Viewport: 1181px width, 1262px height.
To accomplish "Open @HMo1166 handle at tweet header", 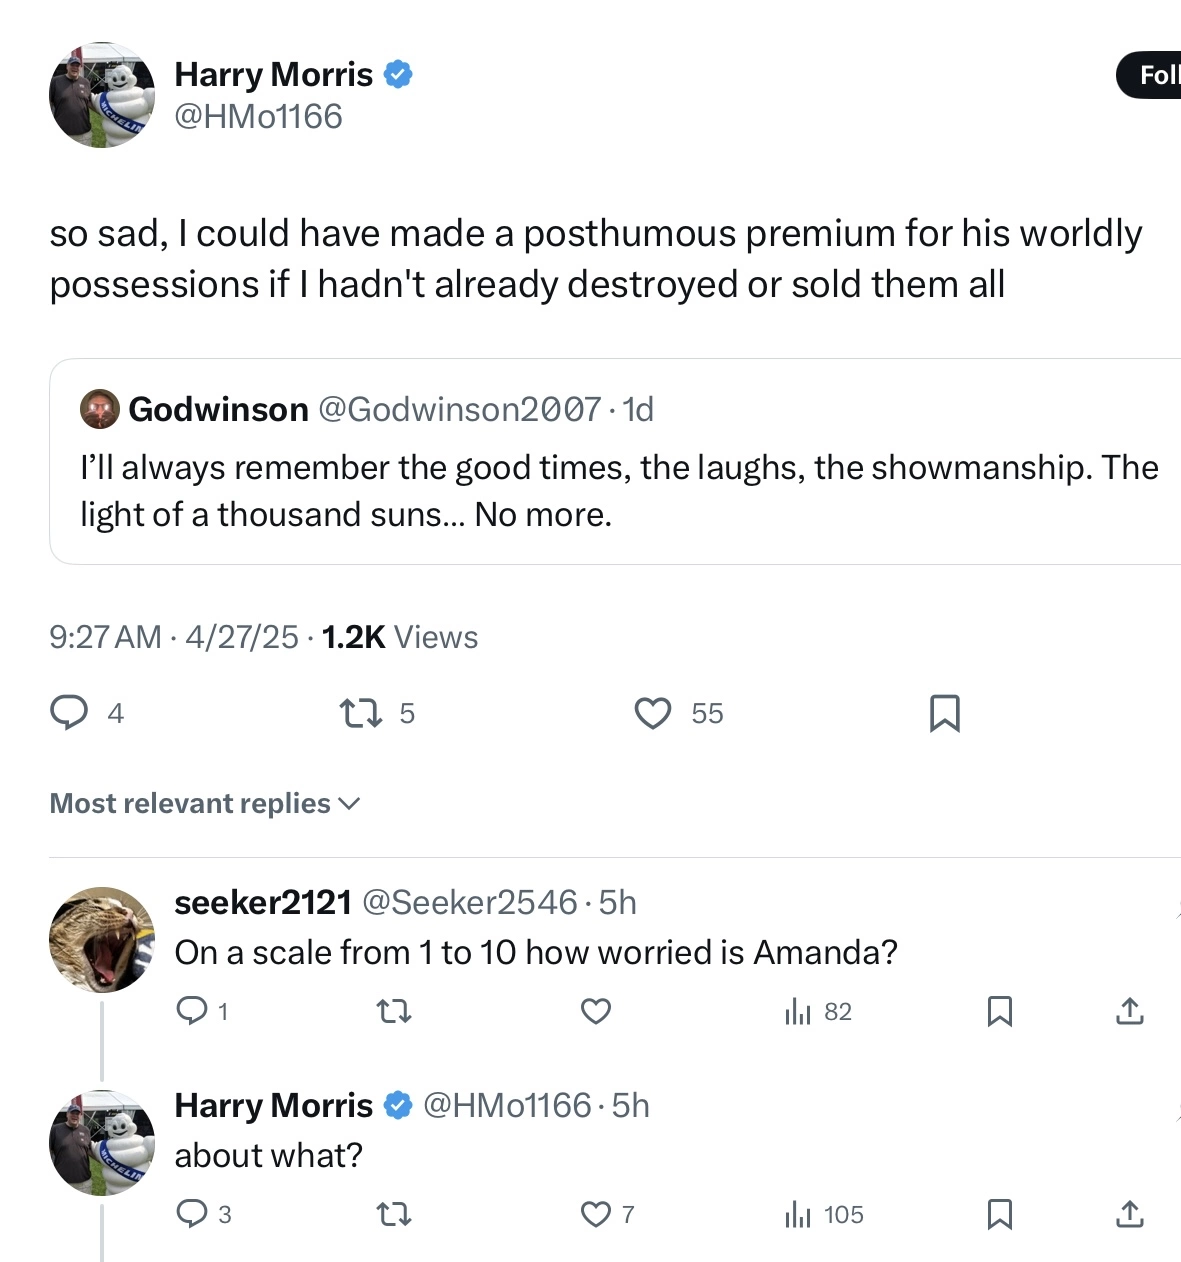I will tap(258, 117).
